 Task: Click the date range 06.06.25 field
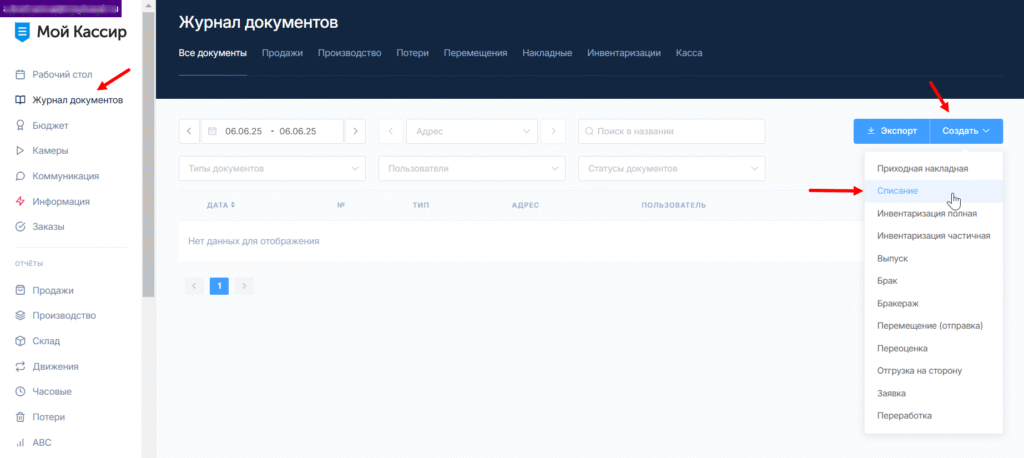(x=272, y=131)
